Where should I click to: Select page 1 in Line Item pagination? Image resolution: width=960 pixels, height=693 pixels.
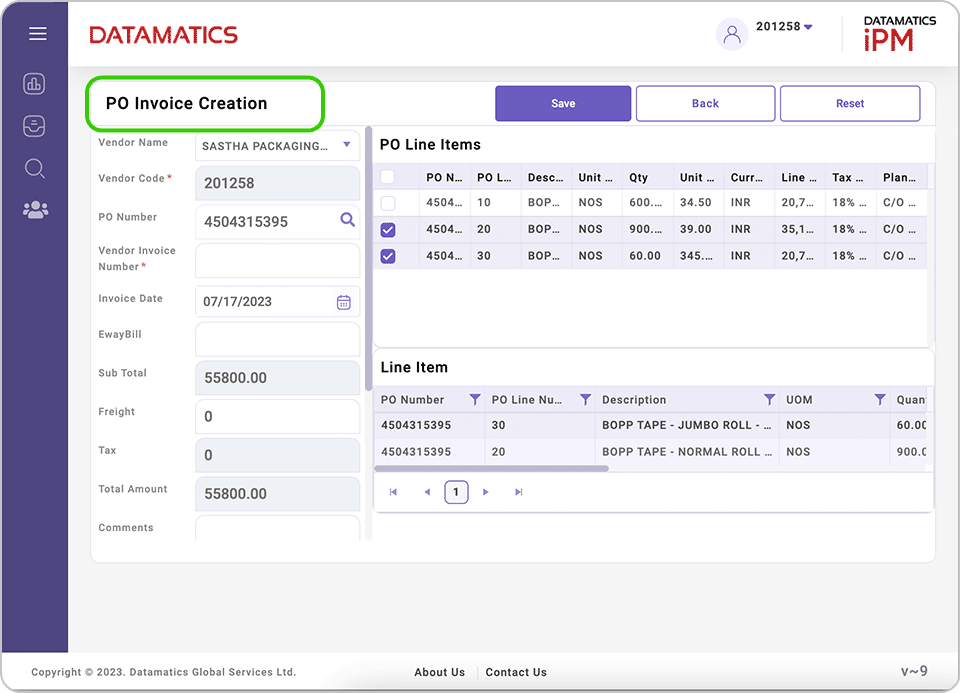coord(456,491)
